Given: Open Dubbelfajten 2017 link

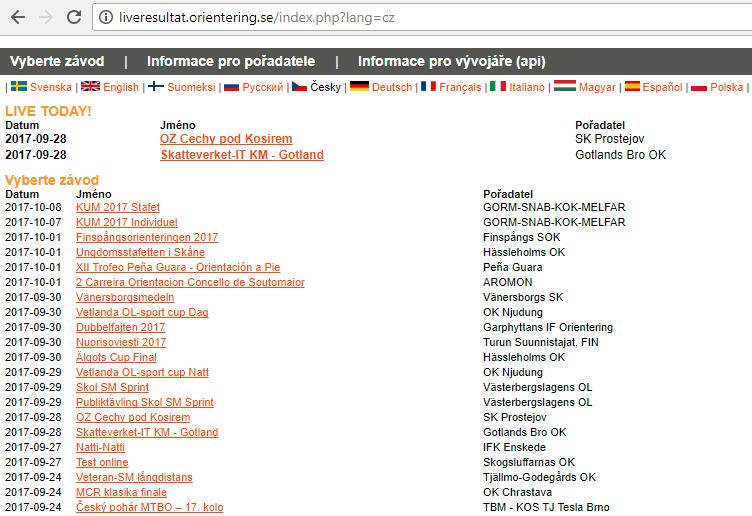Looking at the screenshot, I should pos(120,327).
